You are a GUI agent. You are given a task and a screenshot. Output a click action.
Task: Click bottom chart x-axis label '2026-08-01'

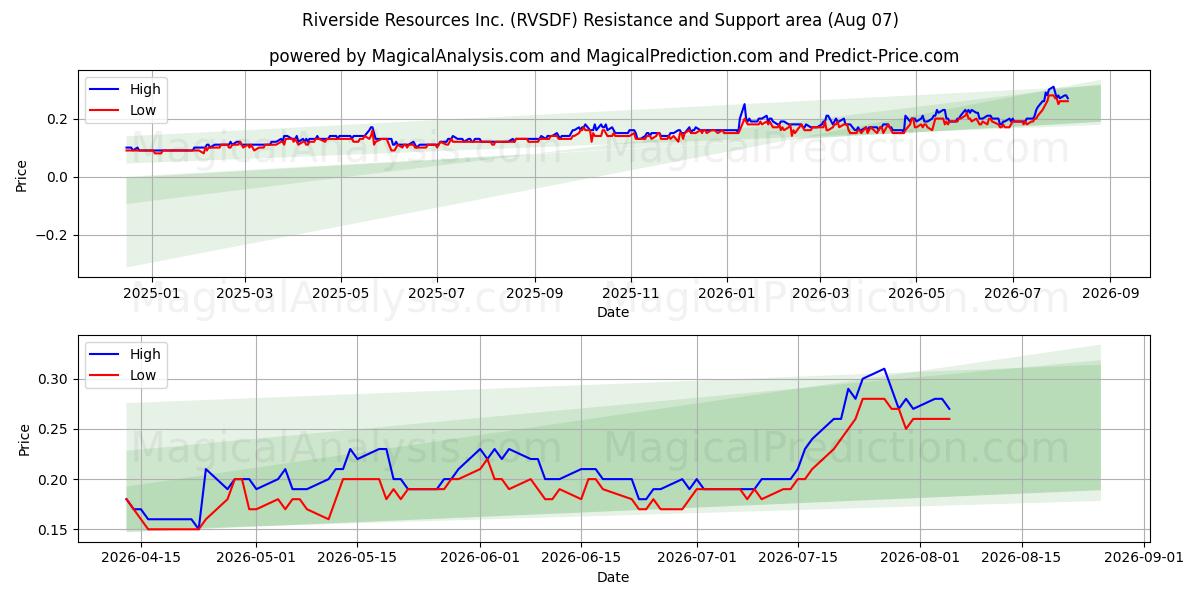point(921,558)
